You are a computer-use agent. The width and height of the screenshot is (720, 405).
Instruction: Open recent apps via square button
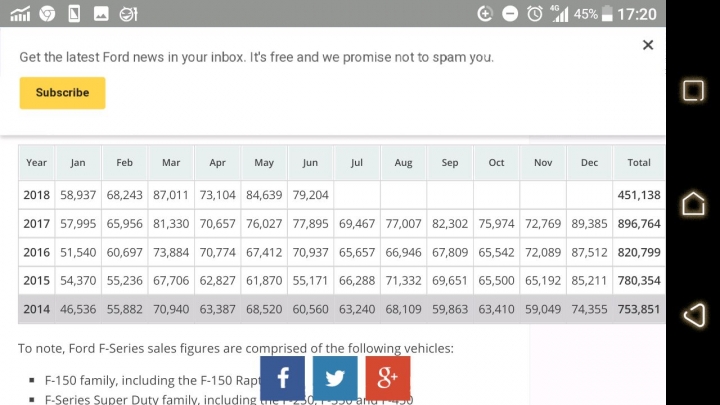tap(693, 90)
